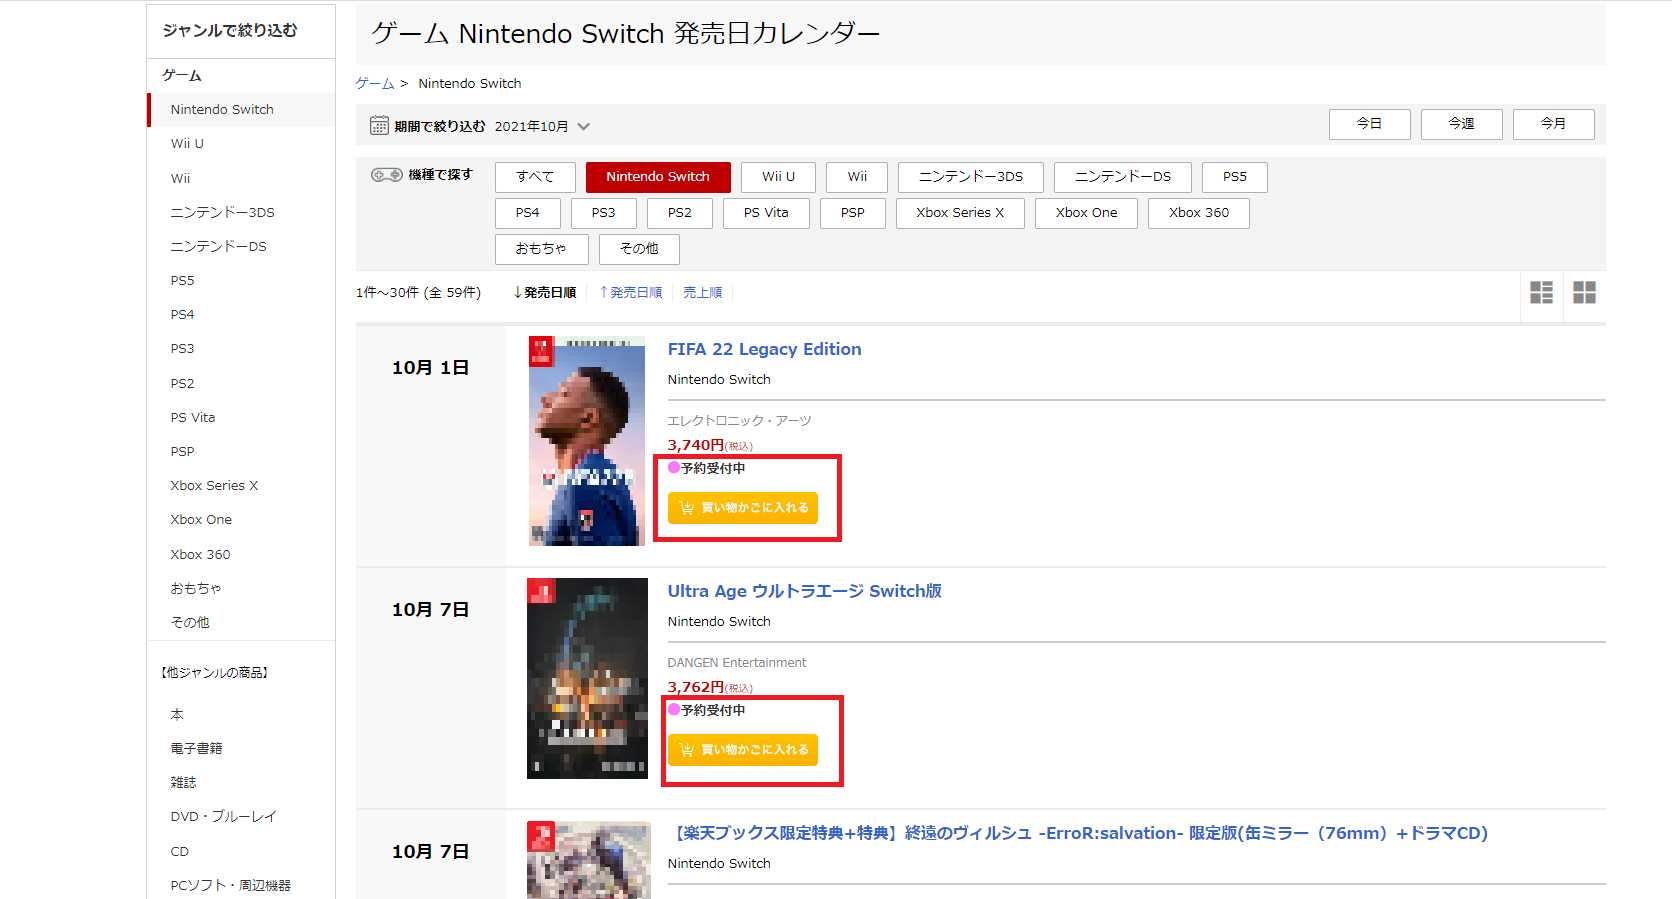This screenshot has height=899, width=1672.
Task: Select the Wii platform filter button
Action: (857, 177)
